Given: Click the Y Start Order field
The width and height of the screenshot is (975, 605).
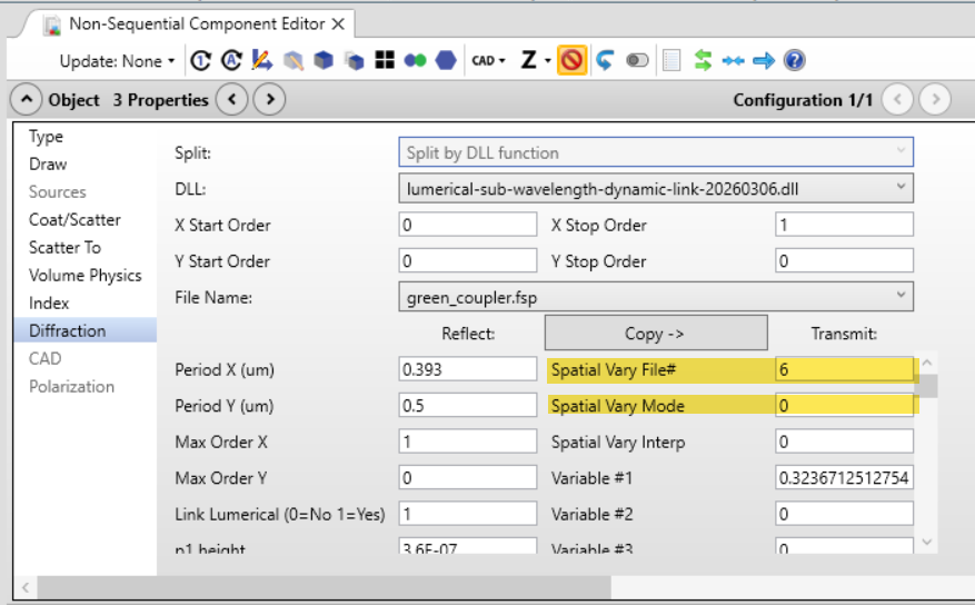Looking at the screenshot, I should pyautogui.click(x=468, y=261).
